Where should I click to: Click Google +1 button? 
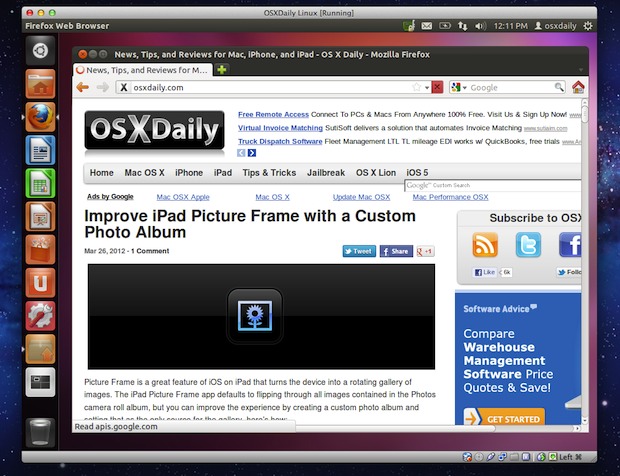point(425,251)
